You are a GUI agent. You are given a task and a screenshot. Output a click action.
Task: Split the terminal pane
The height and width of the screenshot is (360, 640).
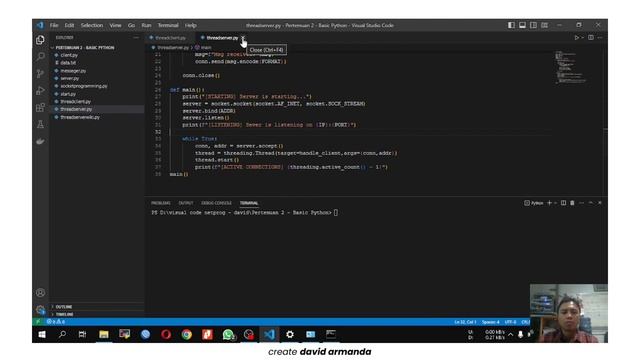coord(563,203)
